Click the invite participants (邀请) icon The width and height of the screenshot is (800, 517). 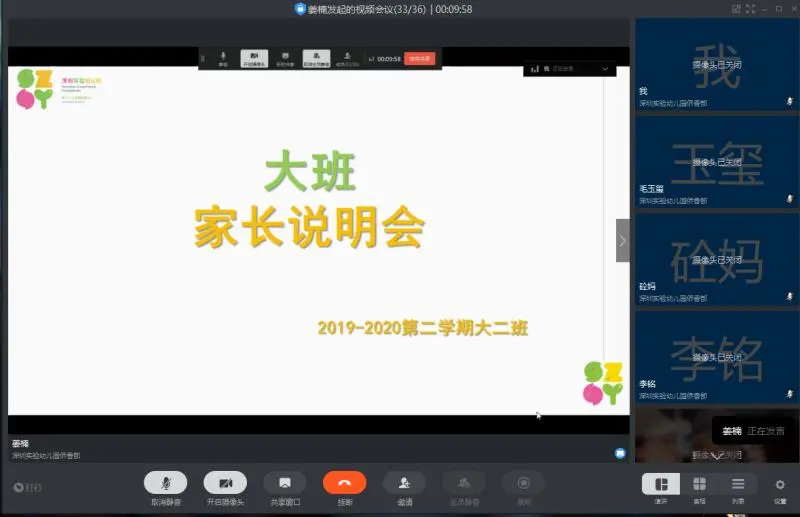click(404, 483)
